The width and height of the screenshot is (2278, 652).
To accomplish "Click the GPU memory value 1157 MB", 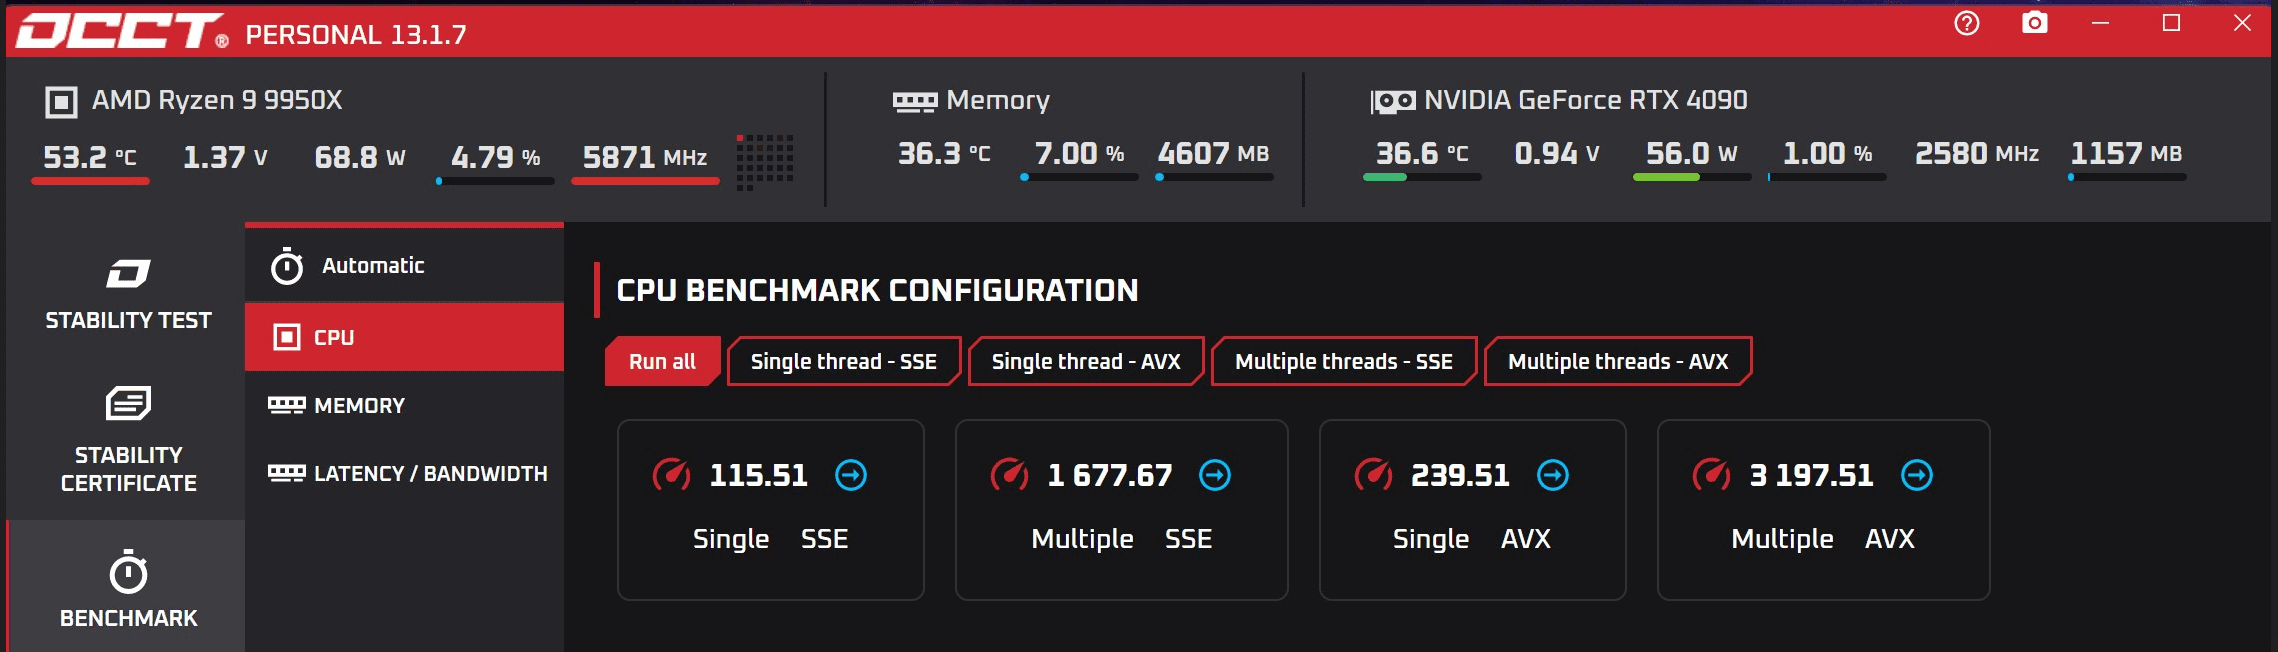I will coord(2126,153).
